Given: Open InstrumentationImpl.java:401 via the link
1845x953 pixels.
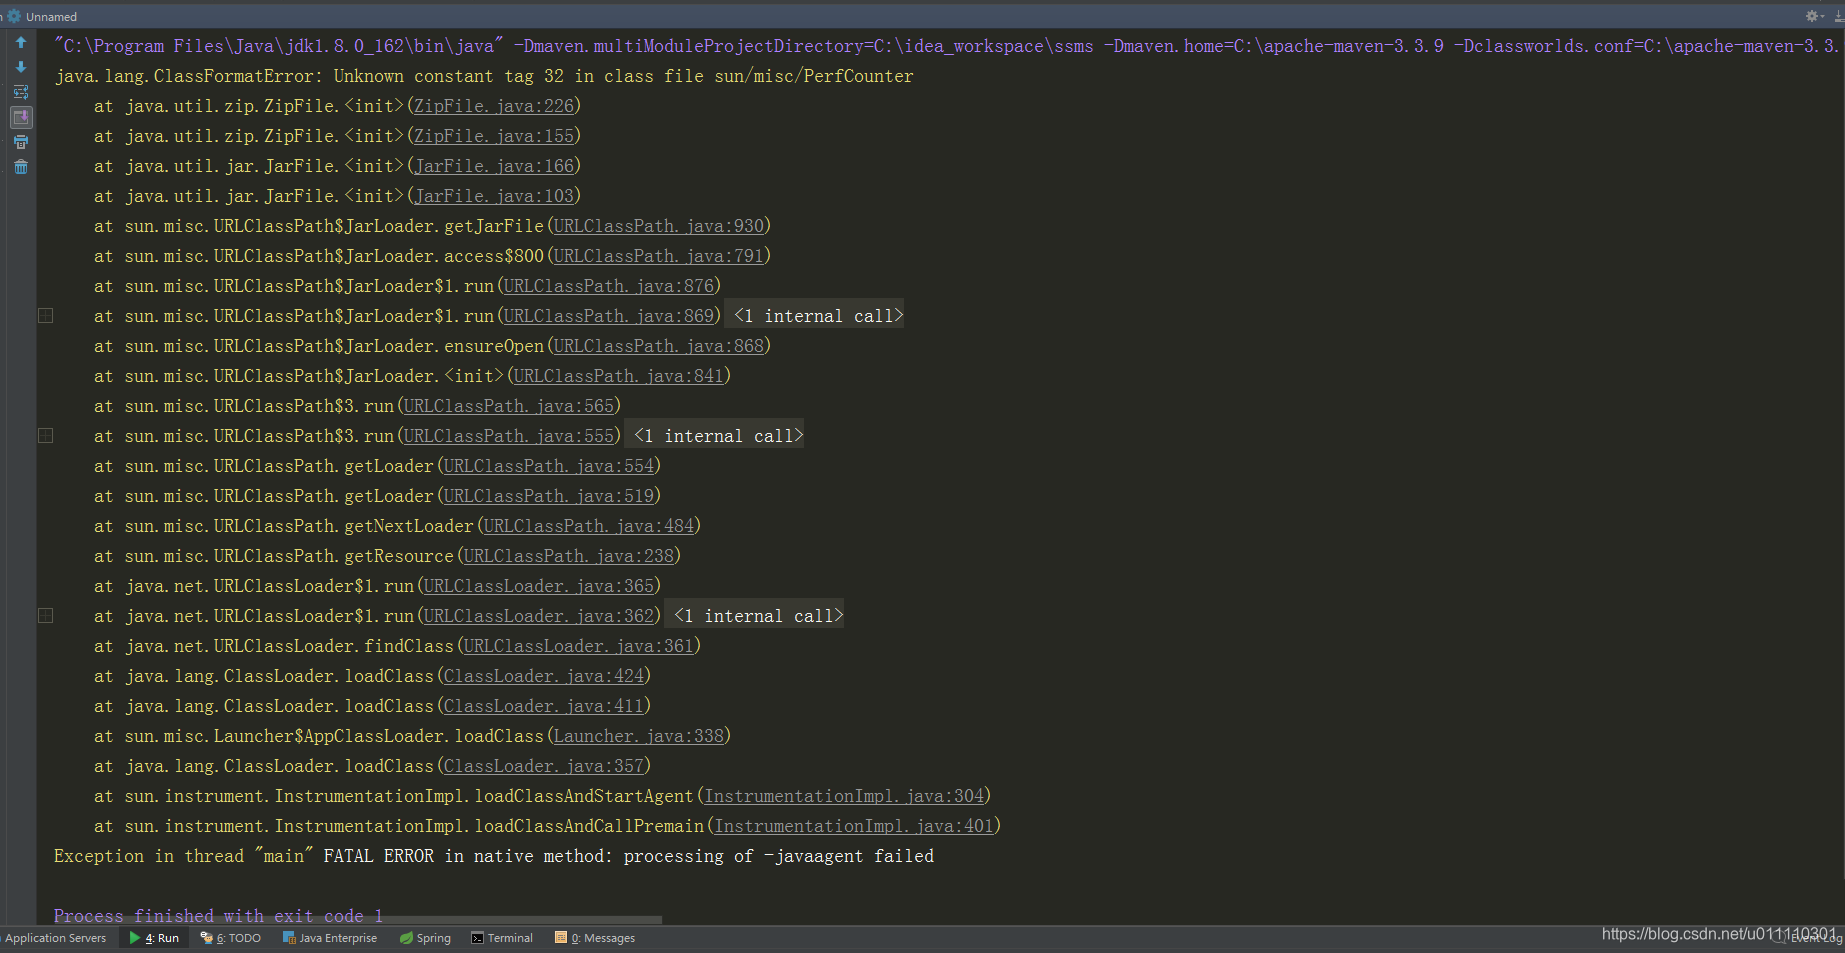Looking at the screenshot, I should tap(853, 826).
